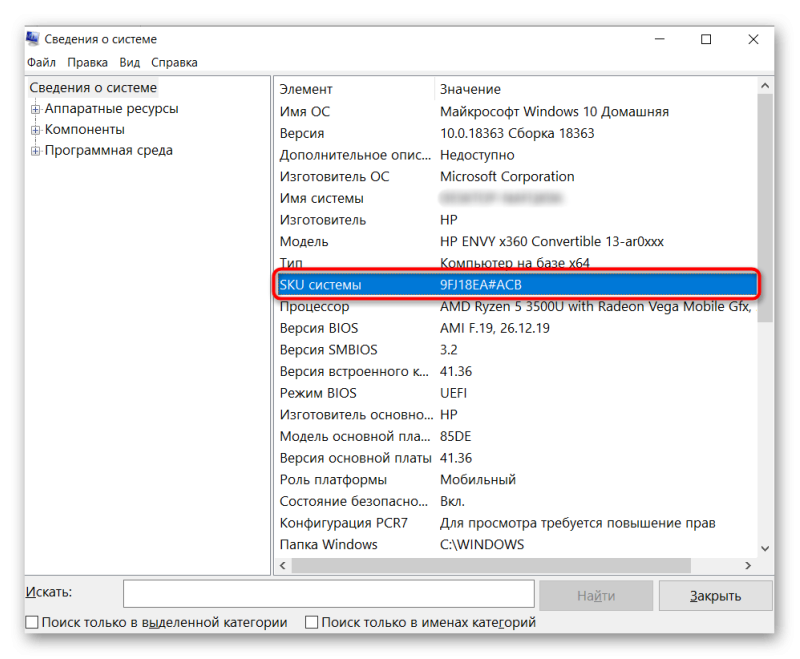Click the vertical scrollbar down arrow

[x=765, y=549]
